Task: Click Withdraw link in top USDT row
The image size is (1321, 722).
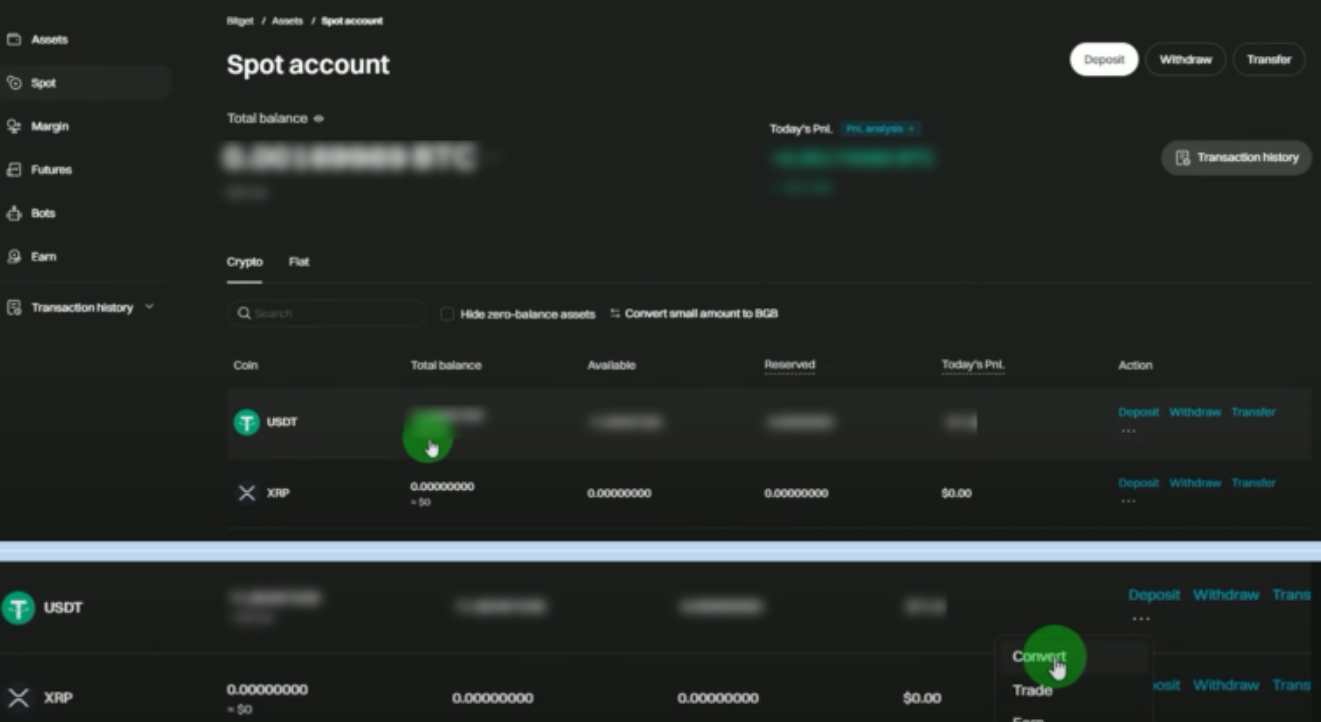Action: click(1195, 412)
